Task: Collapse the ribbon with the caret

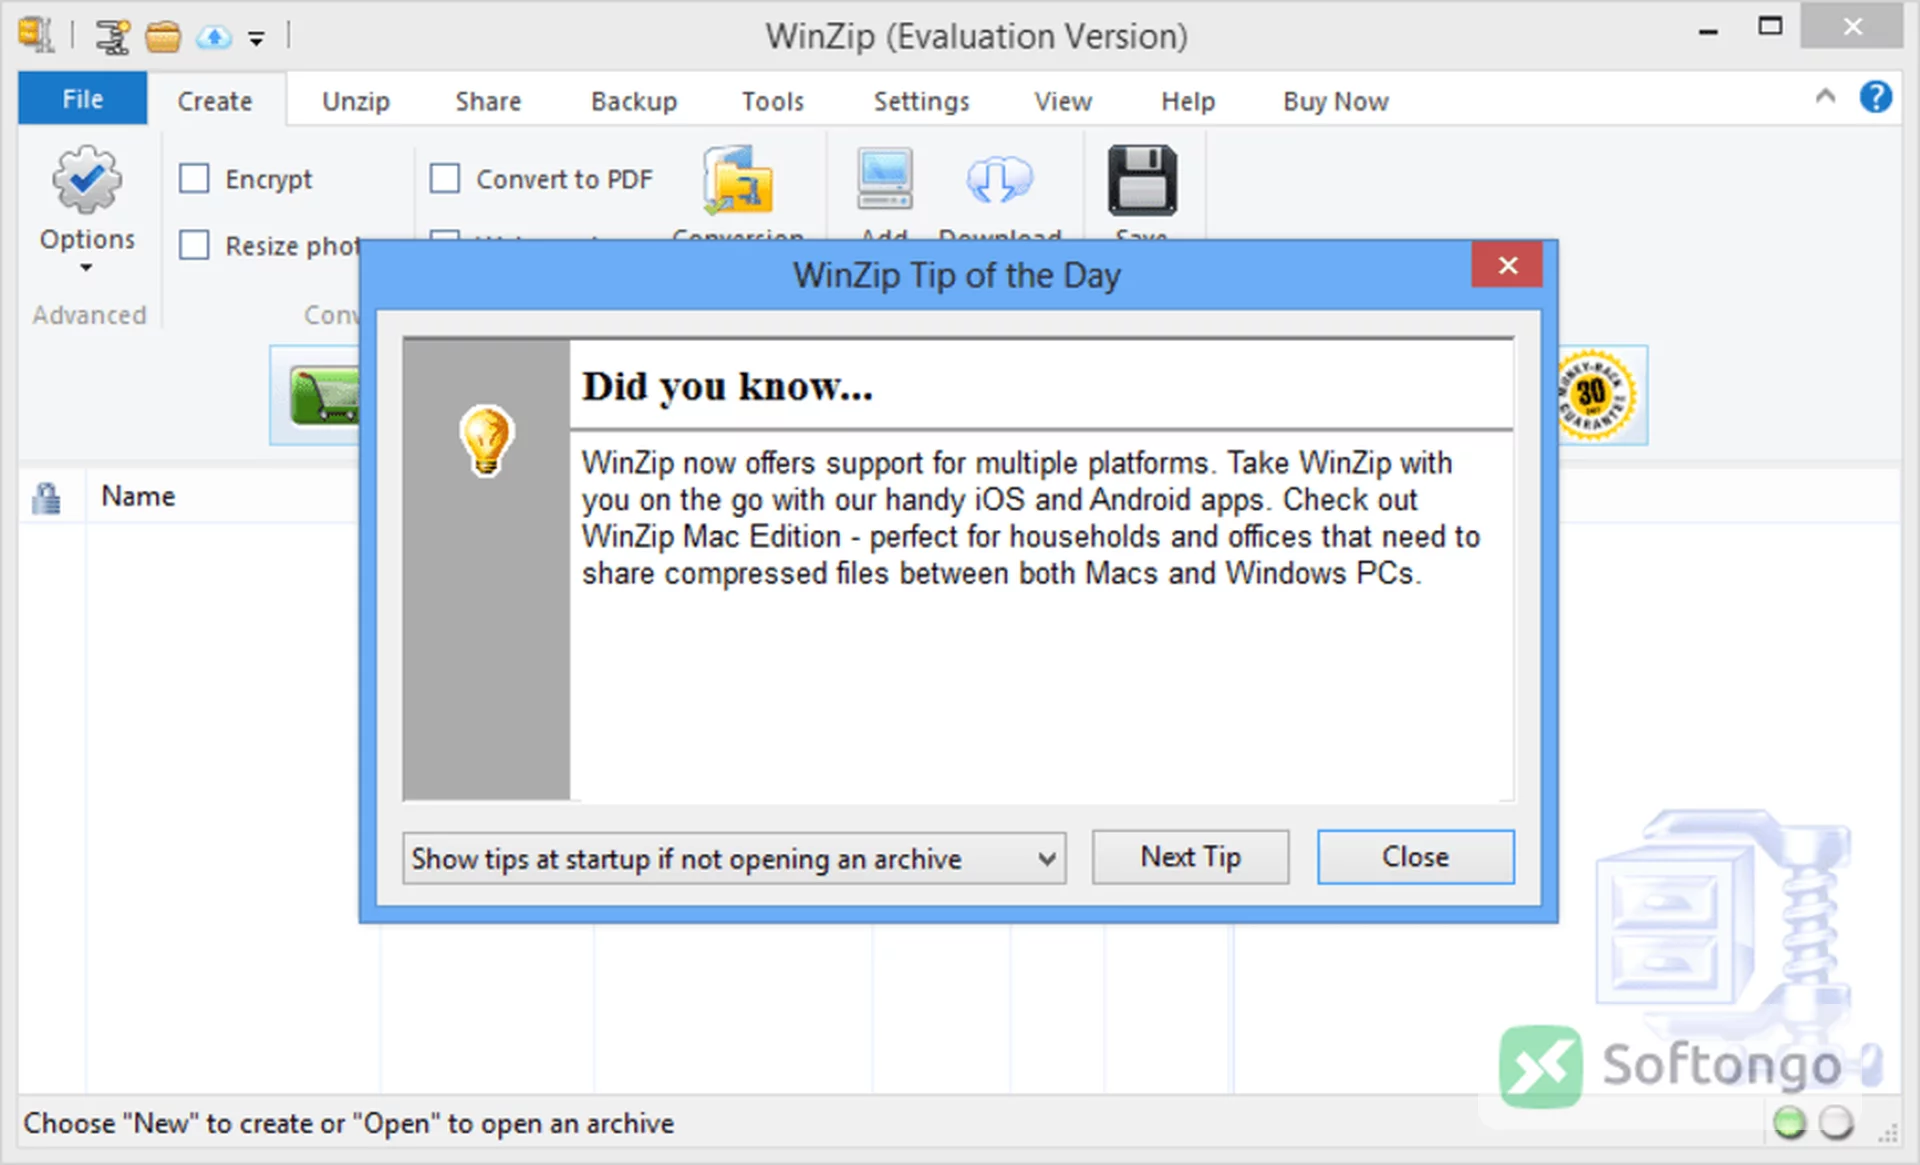Action: click(x=1825, y=96)
